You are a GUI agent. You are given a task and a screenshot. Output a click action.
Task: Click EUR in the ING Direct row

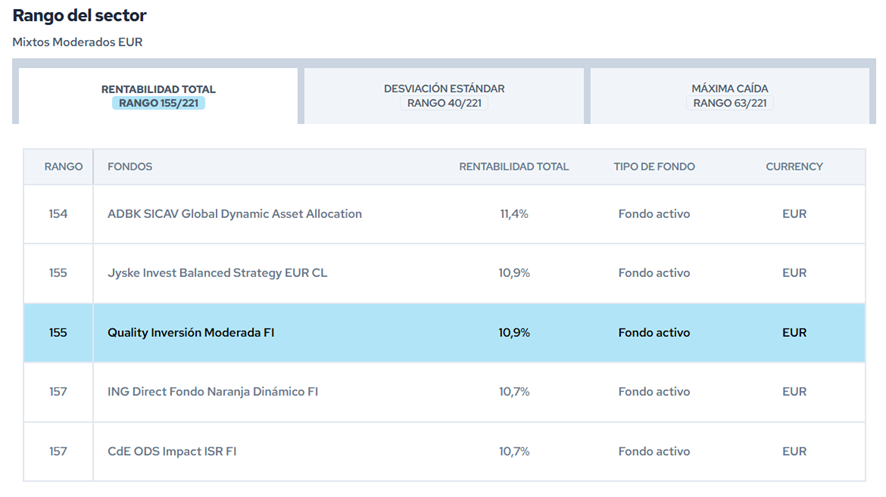[x=794, y=391]
